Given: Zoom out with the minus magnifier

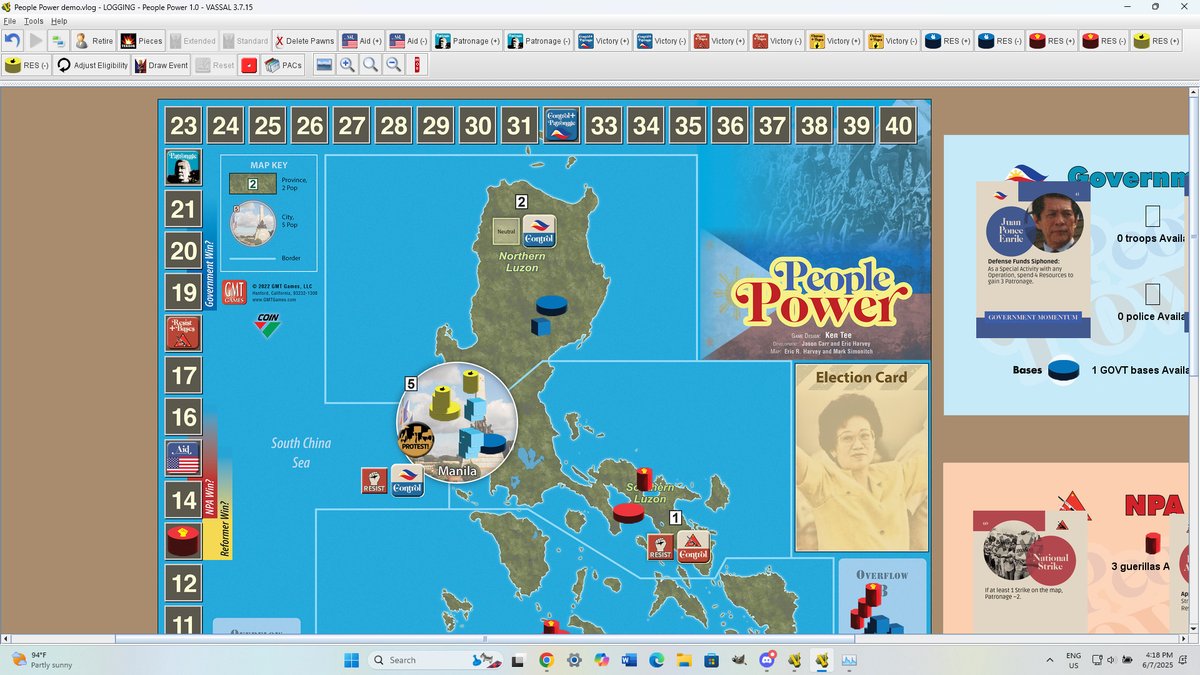Looking at the screenshot, I should tap(395, 65).
